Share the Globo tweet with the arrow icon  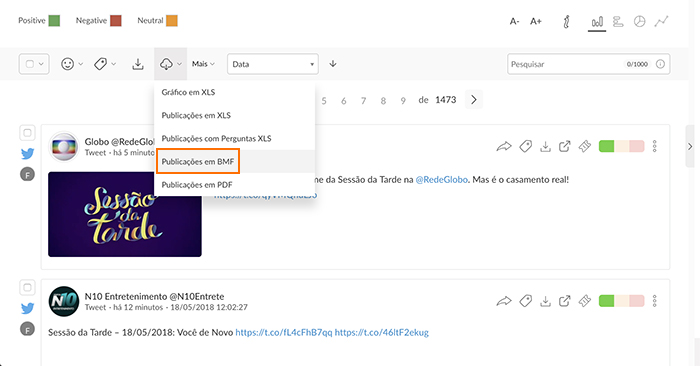[x=504, y=146]
